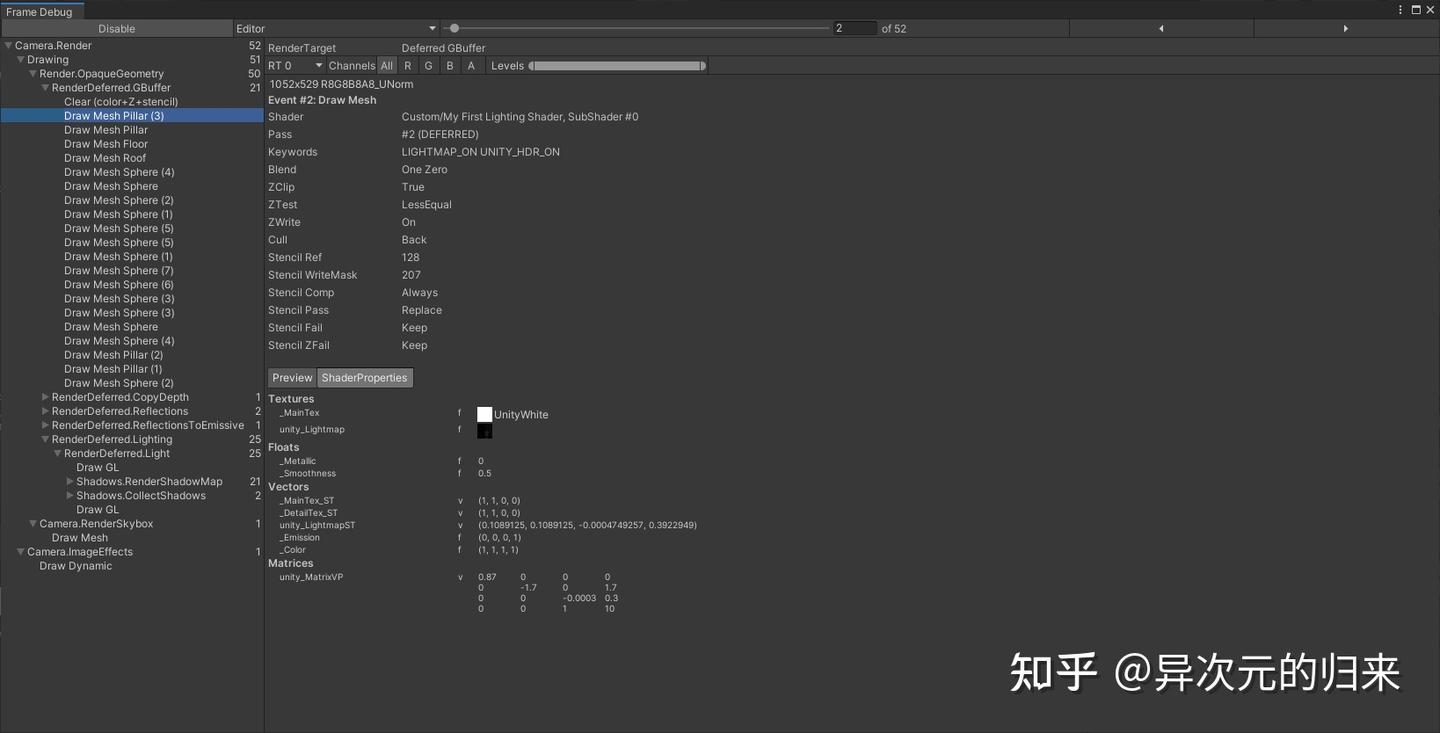Toggle the R channel view
The image size is (1440, 733).
coord(407,65)
